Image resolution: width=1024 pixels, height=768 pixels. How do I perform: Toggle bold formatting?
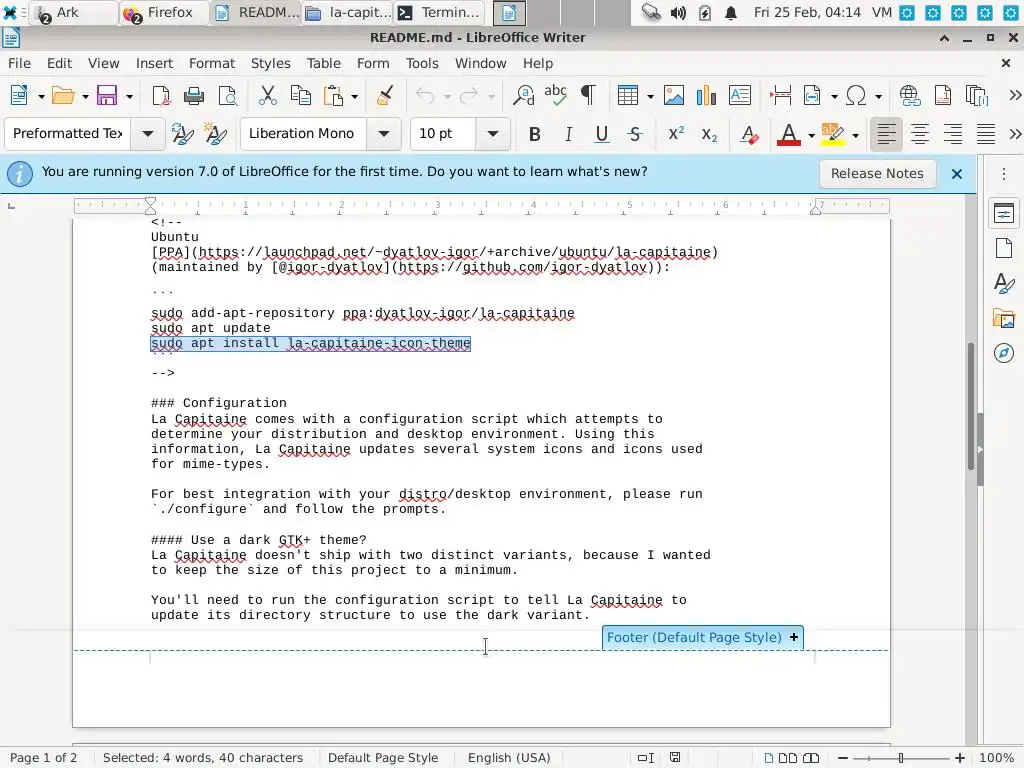tap(535, 135)
